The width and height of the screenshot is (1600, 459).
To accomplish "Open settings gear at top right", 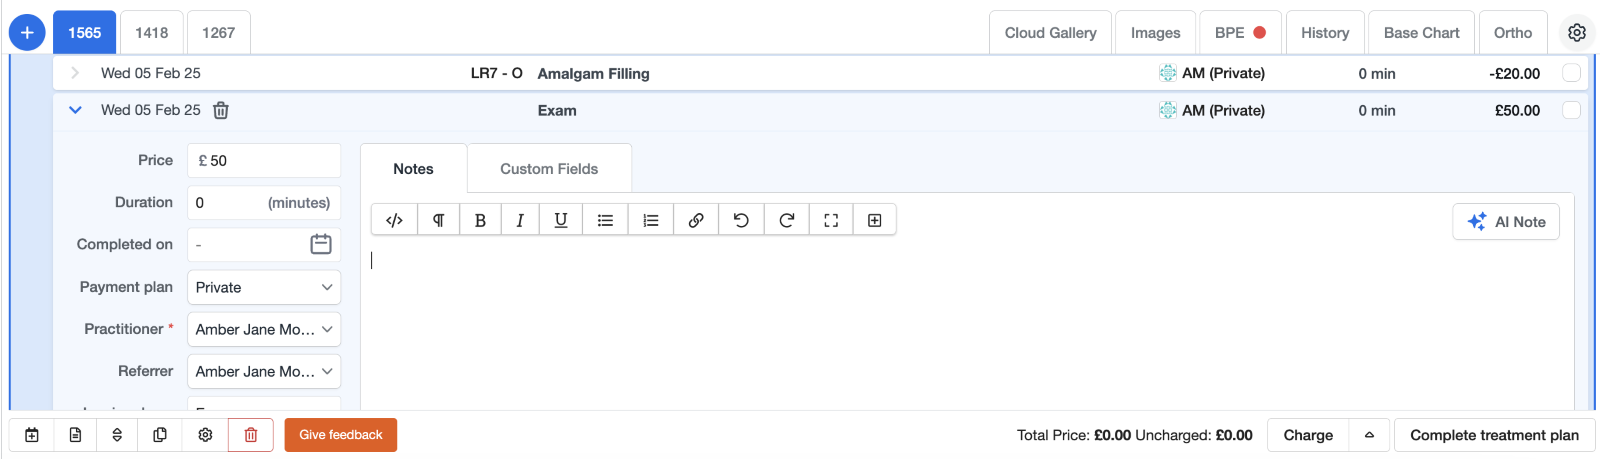I will [1577, 33].
